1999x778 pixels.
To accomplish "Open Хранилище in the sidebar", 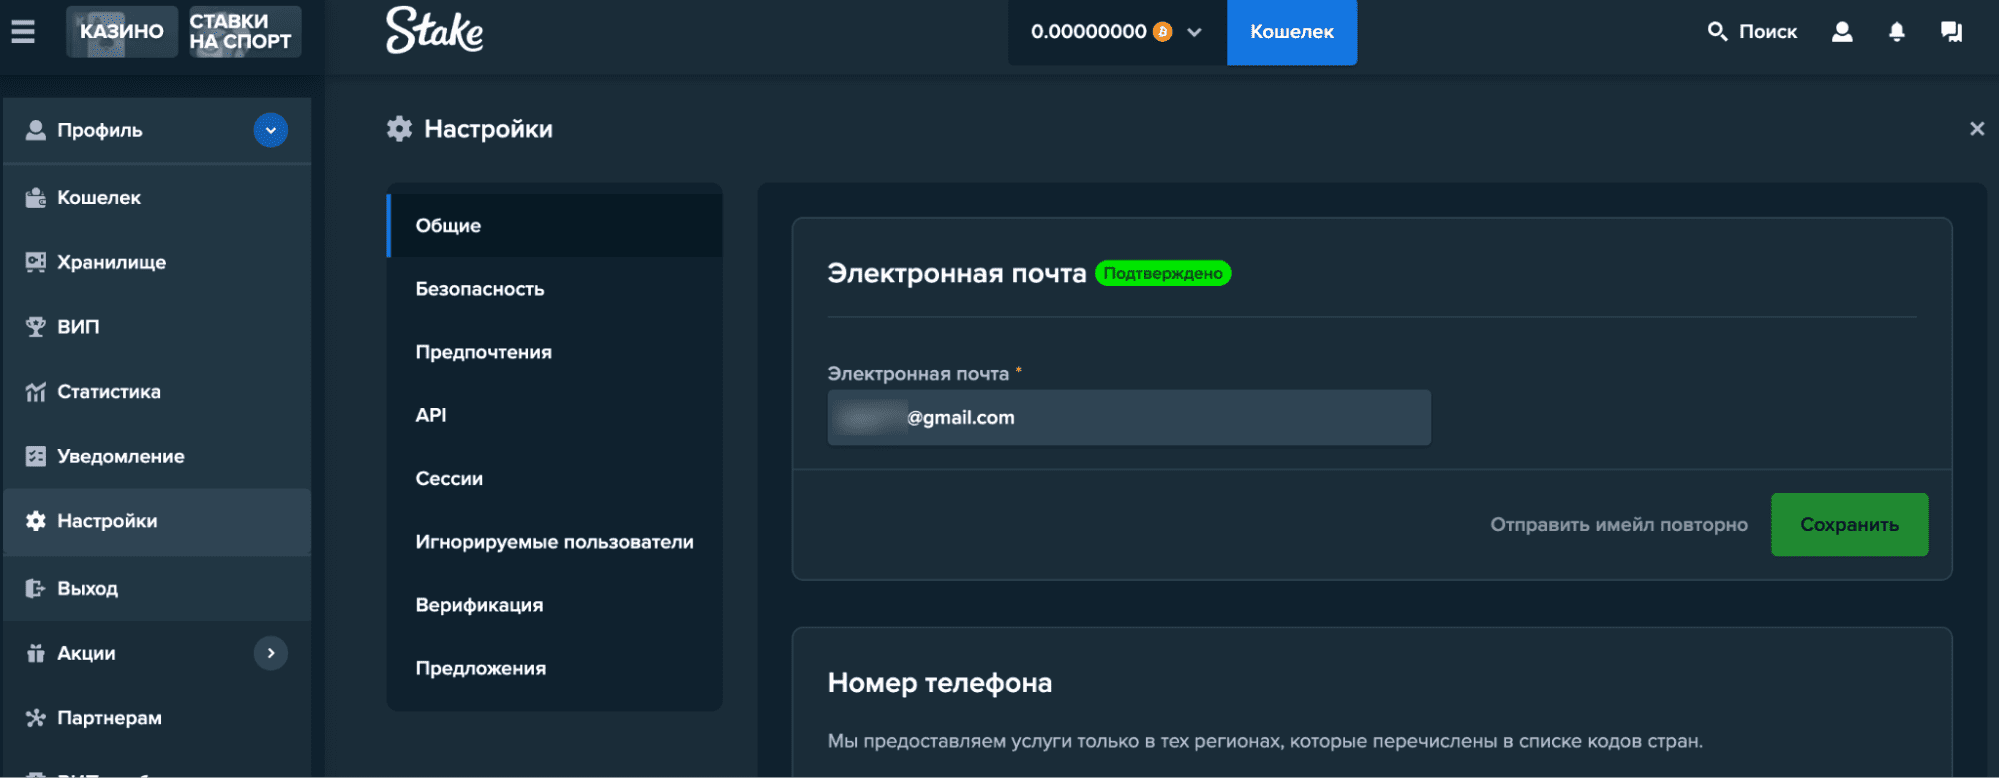I will (x=157, y=262).
